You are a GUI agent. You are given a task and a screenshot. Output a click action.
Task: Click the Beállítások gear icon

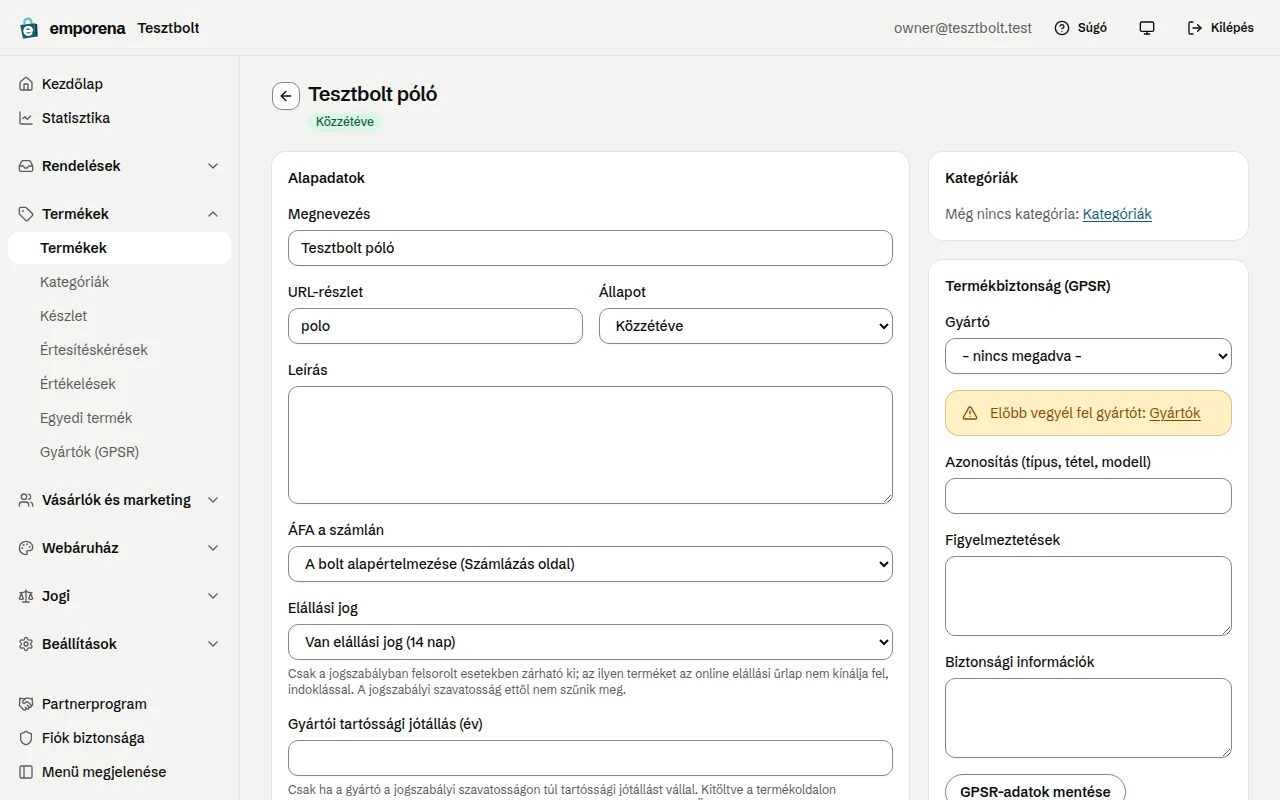(26, 644)
